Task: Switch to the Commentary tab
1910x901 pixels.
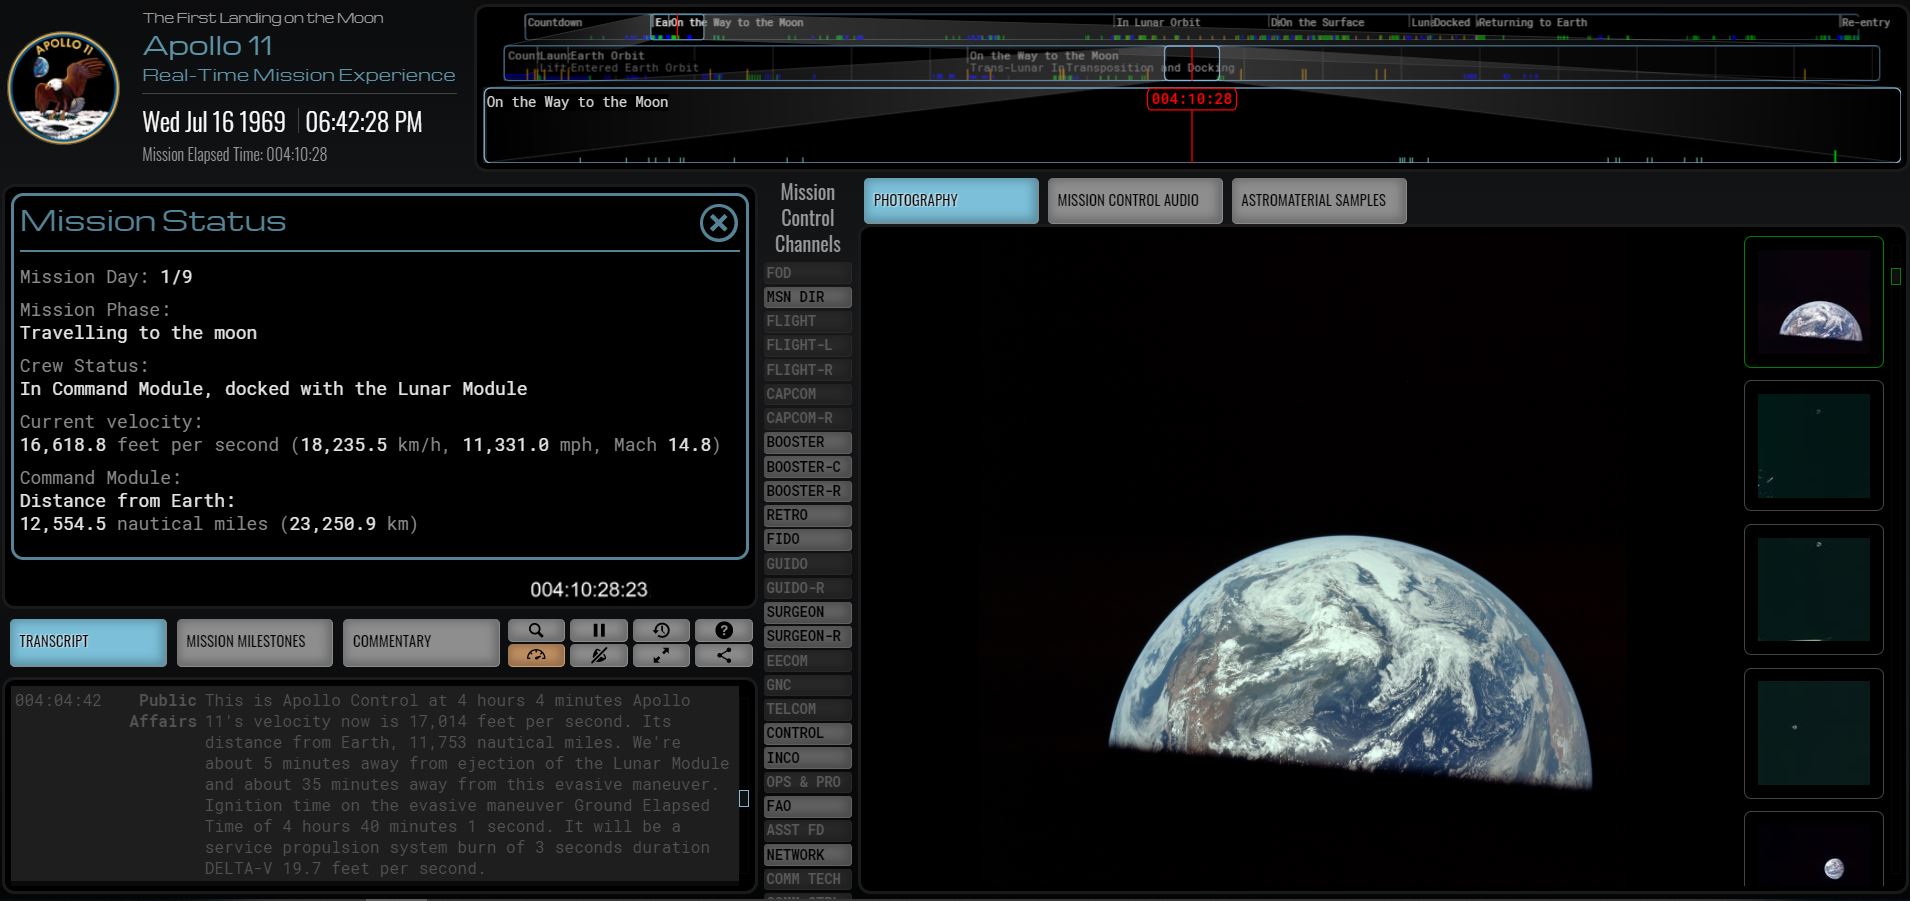Action: (421, 642)
